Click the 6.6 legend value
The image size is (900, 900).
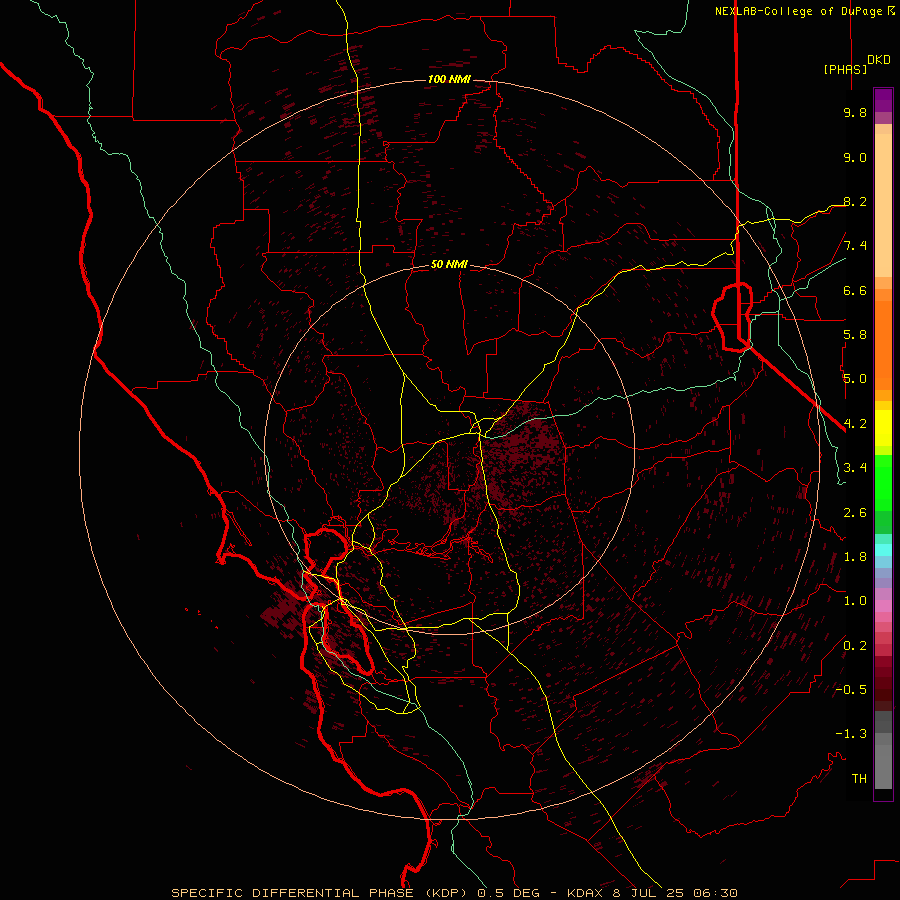(x=855, y=290)
